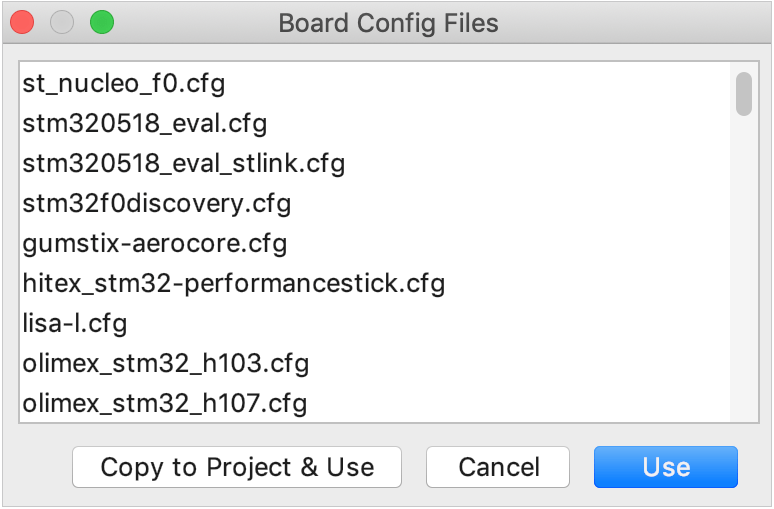This screenshot has height=509, width=774.
Task: Click blank dialog area left of Copy button
Action: click(38, 467)
